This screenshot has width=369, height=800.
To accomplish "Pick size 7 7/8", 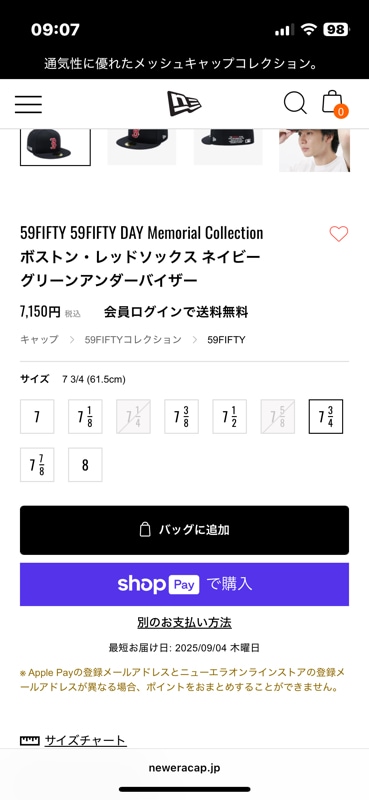I will tap(37, 465).
